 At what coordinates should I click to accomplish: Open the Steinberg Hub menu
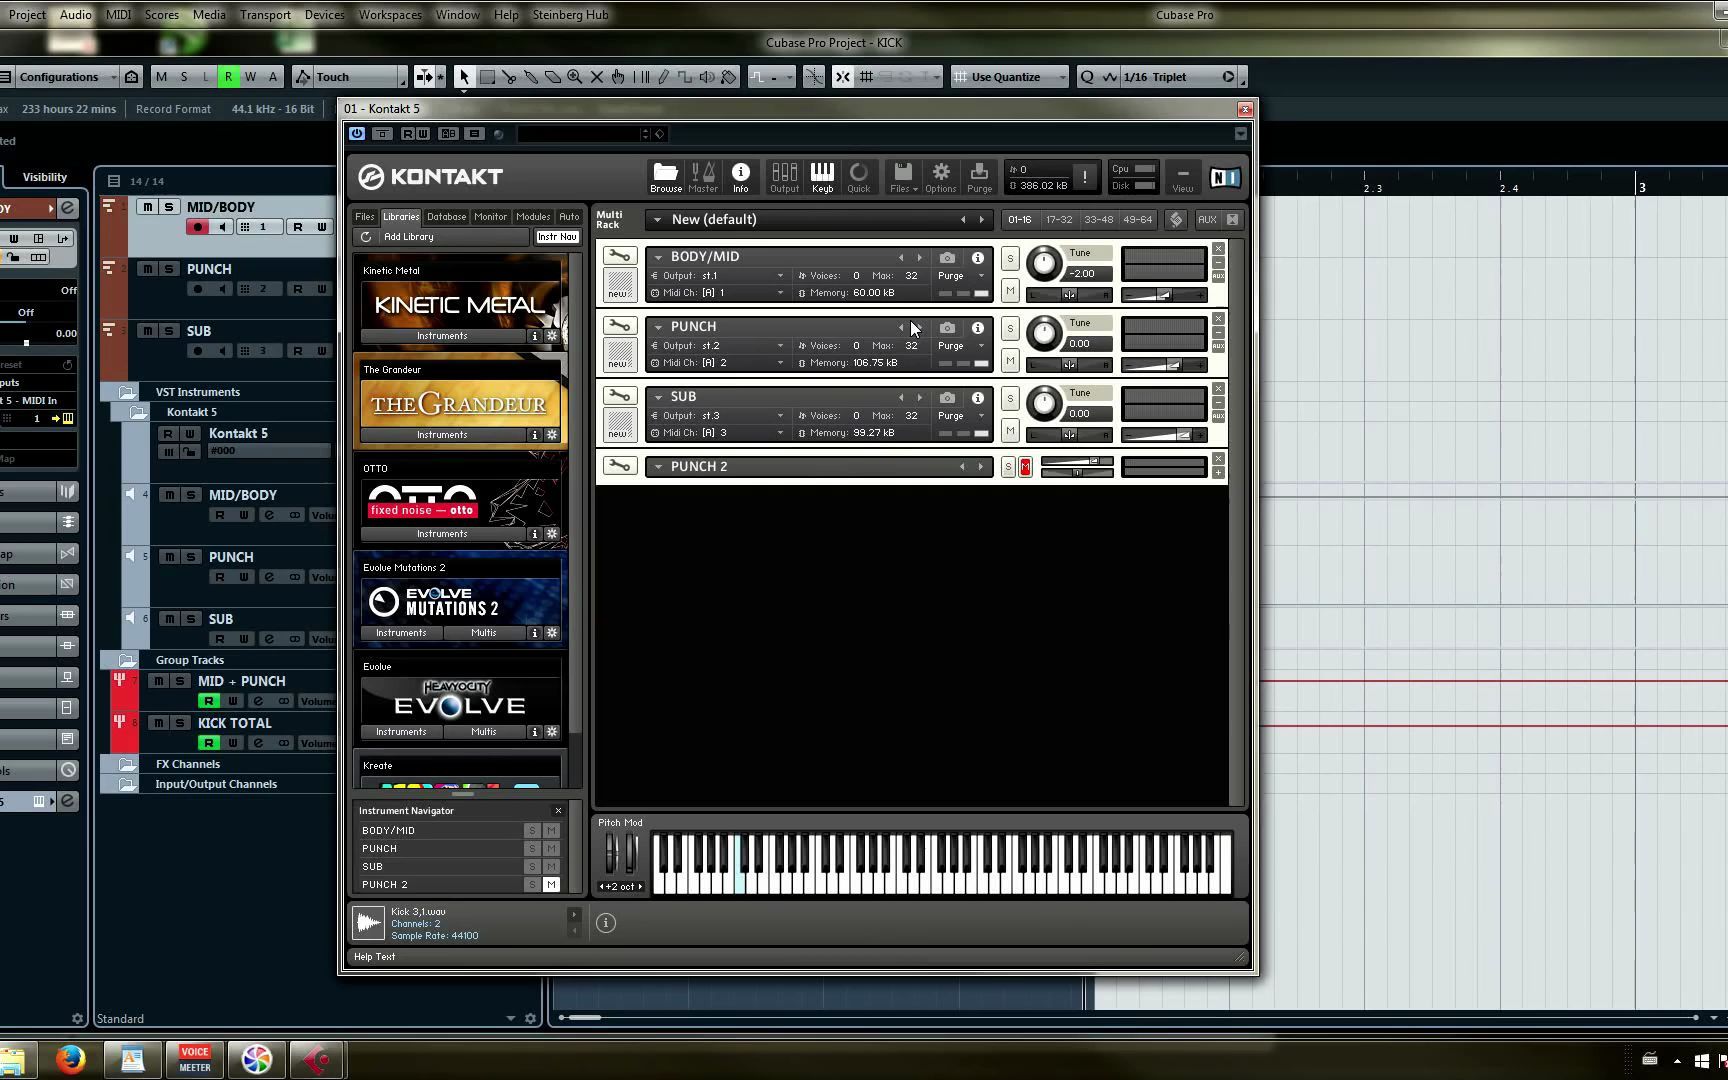click(570, 15)
